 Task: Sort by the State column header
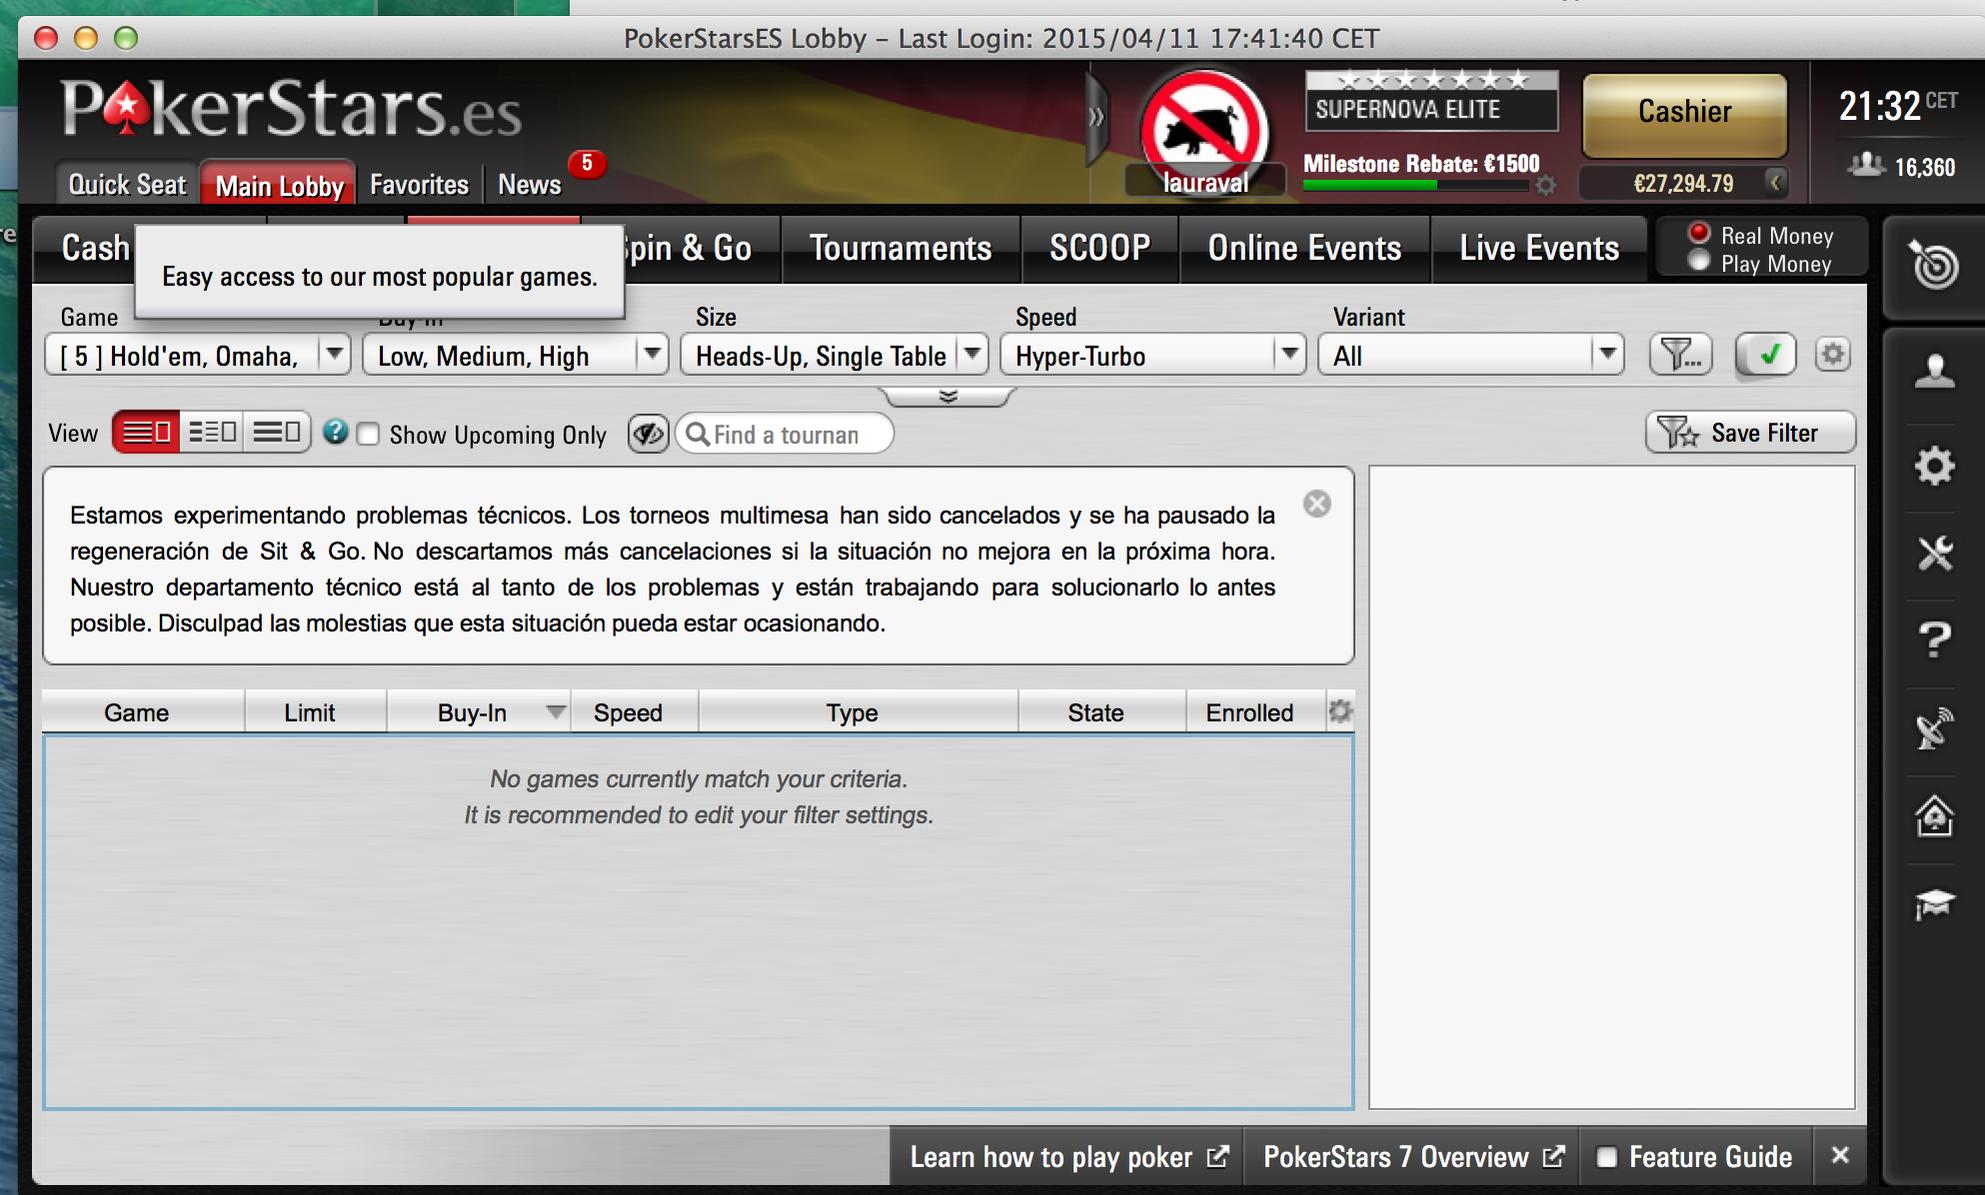tap(1102, 712)
